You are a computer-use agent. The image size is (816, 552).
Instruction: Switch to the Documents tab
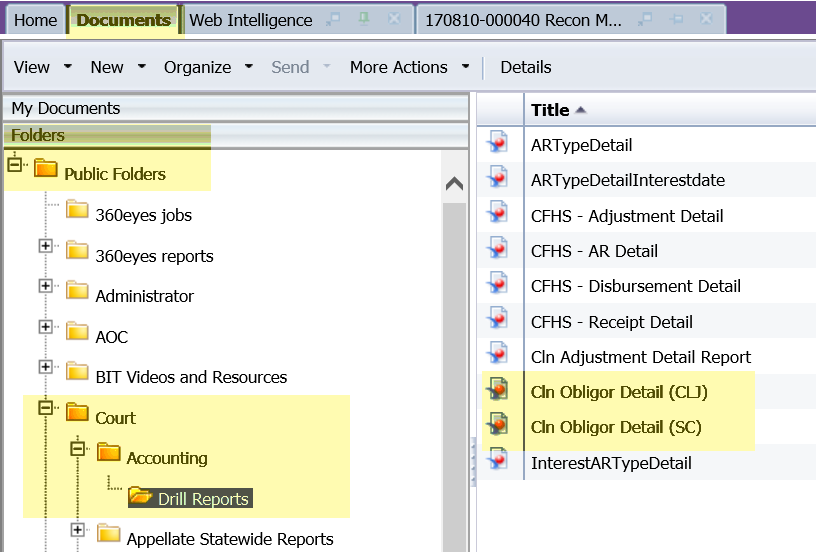124,20
